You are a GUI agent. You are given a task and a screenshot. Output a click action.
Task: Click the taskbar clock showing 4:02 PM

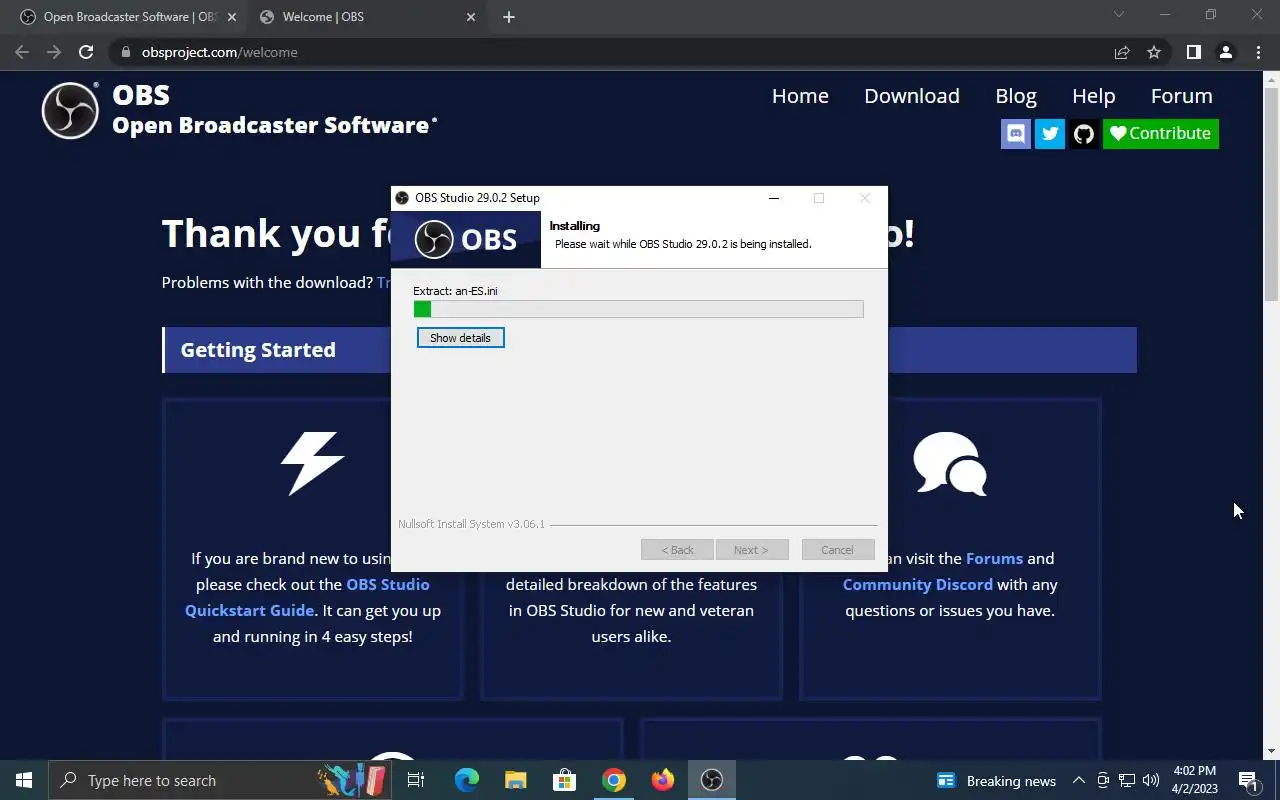click(x=1193, y=780)
